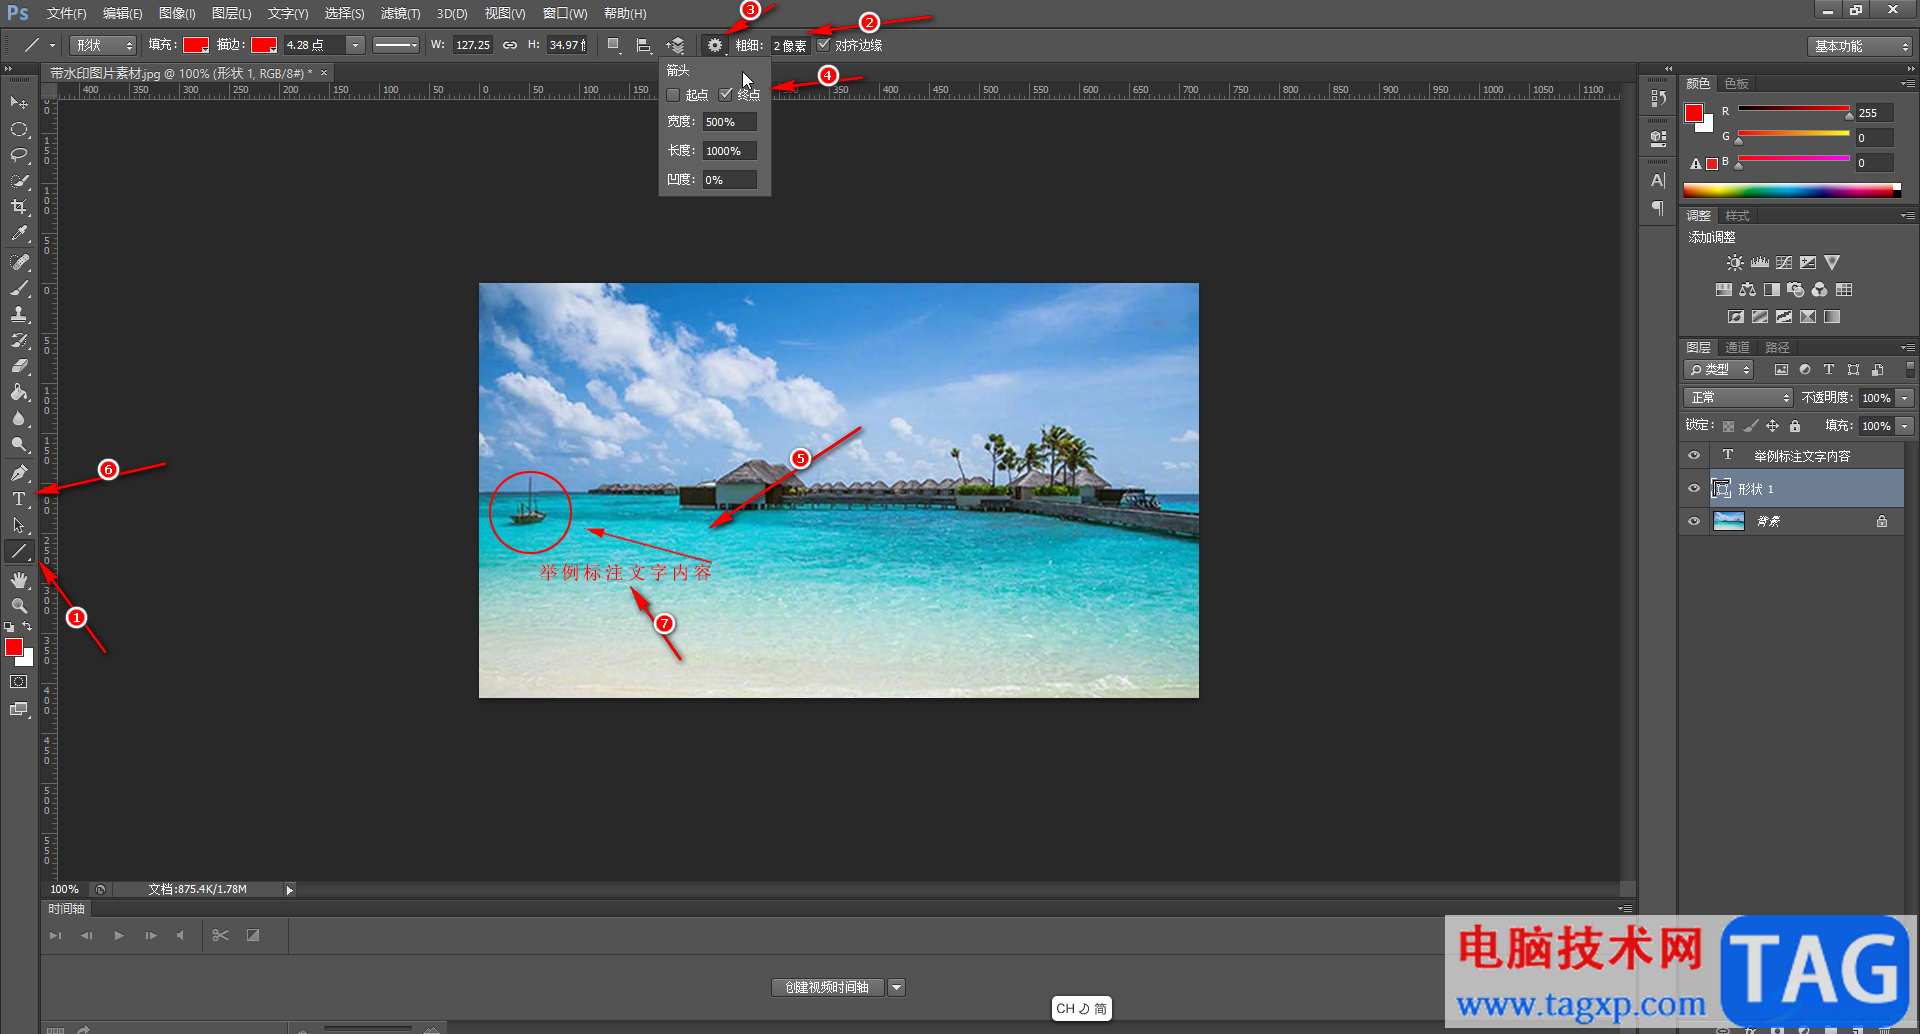Select the Pen tool

point(19,472)
